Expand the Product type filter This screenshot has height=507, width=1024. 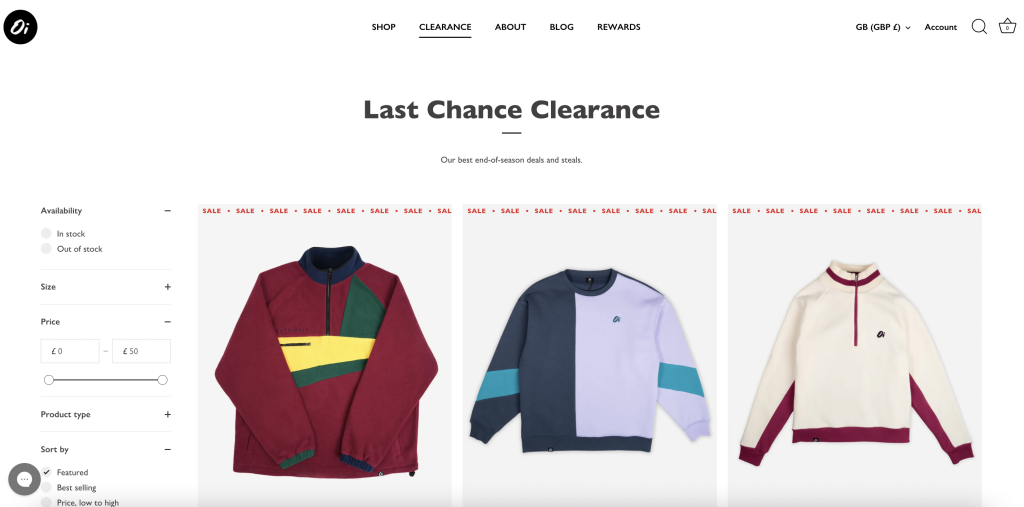tap(106, 414)
